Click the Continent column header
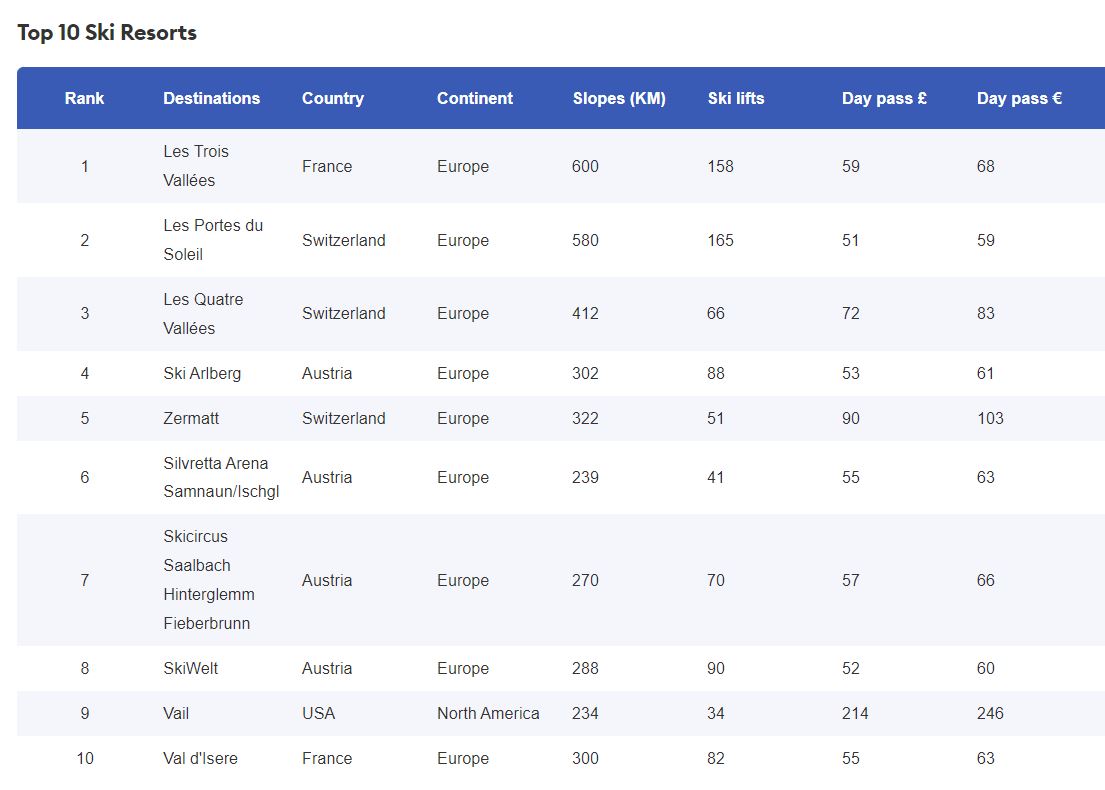The width and height of the screenshot is (1105, 790). coord(475,98)
